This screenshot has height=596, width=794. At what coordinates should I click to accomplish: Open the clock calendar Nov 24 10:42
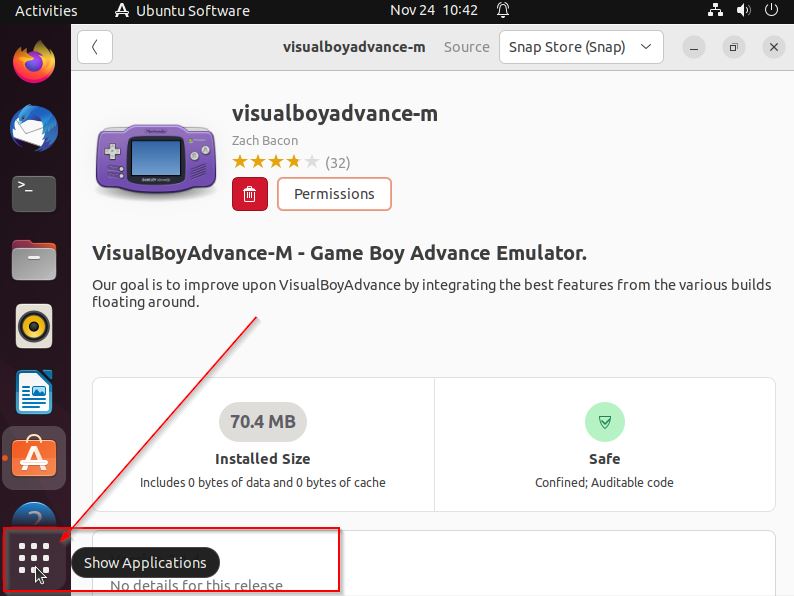pos(434,10)
